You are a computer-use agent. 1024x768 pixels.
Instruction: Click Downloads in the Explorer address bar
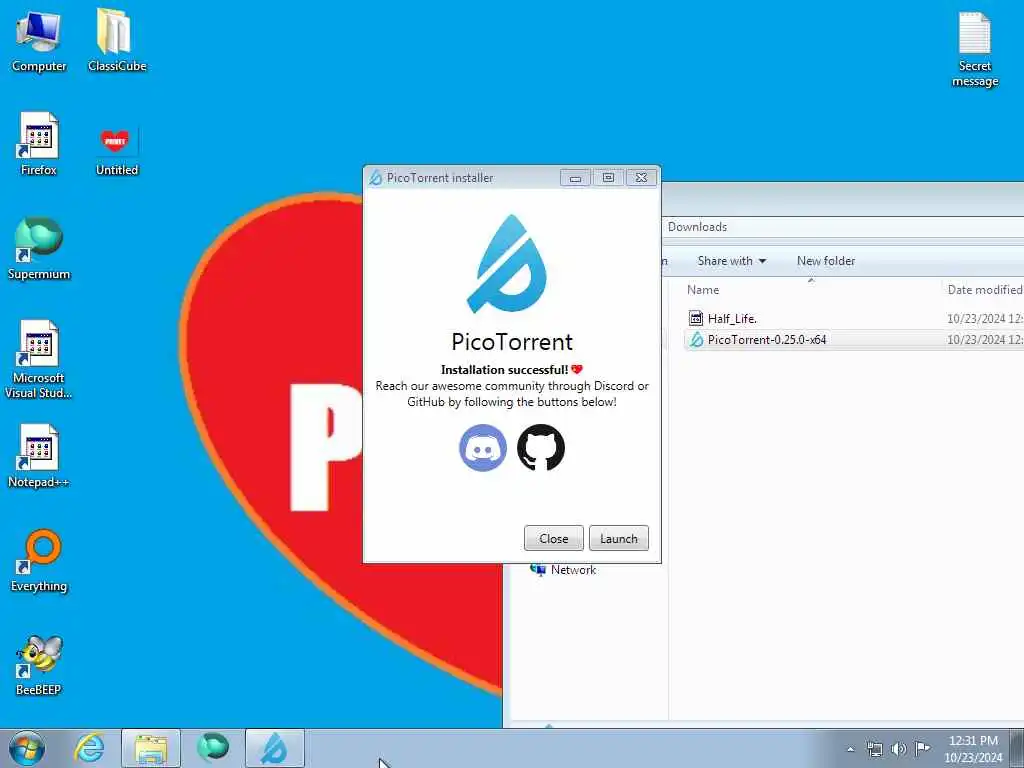click(x=697, y=227)
